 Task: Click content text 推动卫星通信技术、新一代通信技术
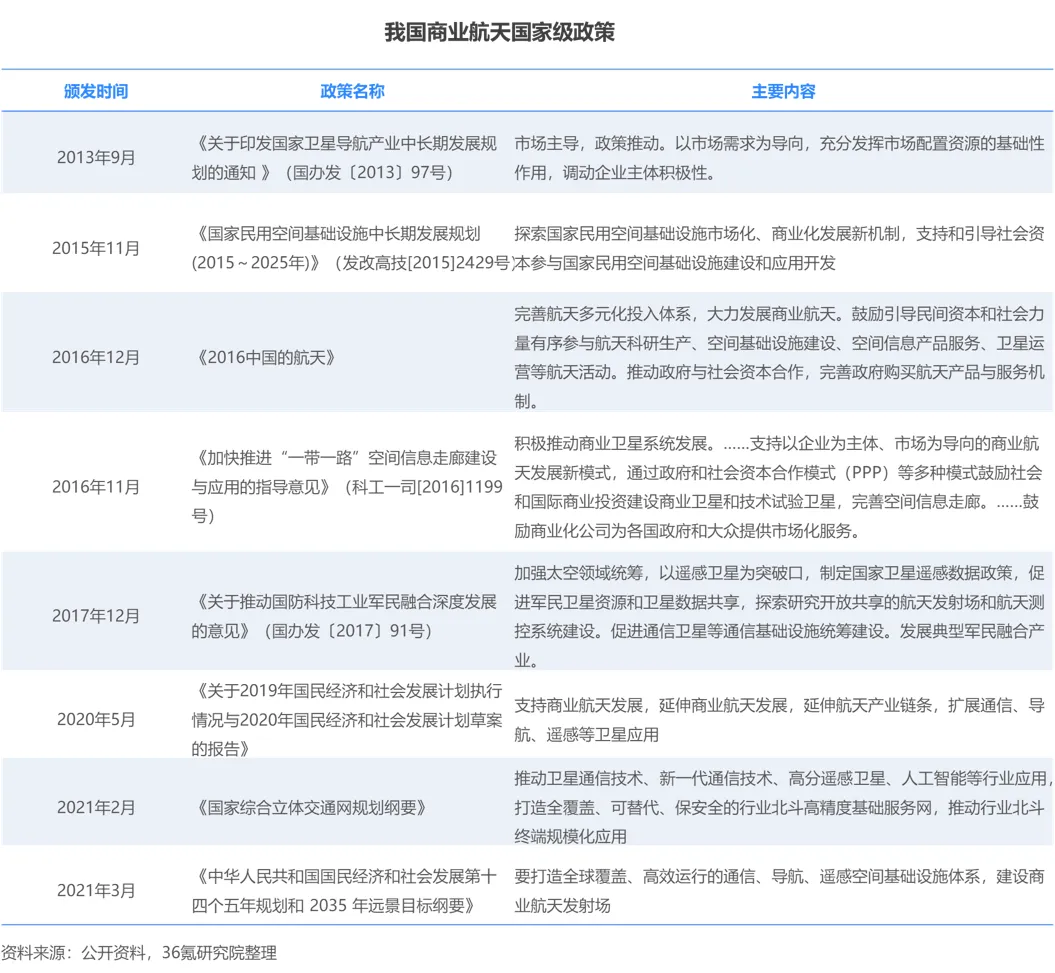click(781, 807)
